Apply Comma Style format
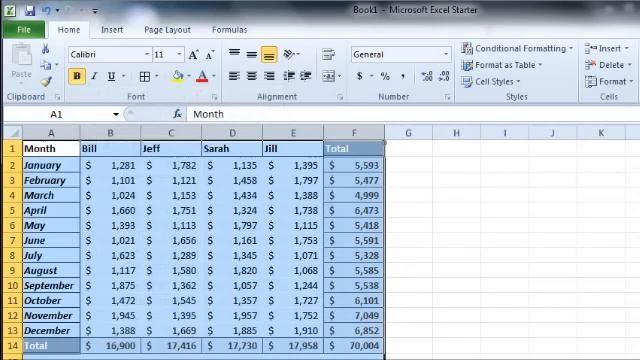This screenshot has width=640, height=360. tap(403, 76)
